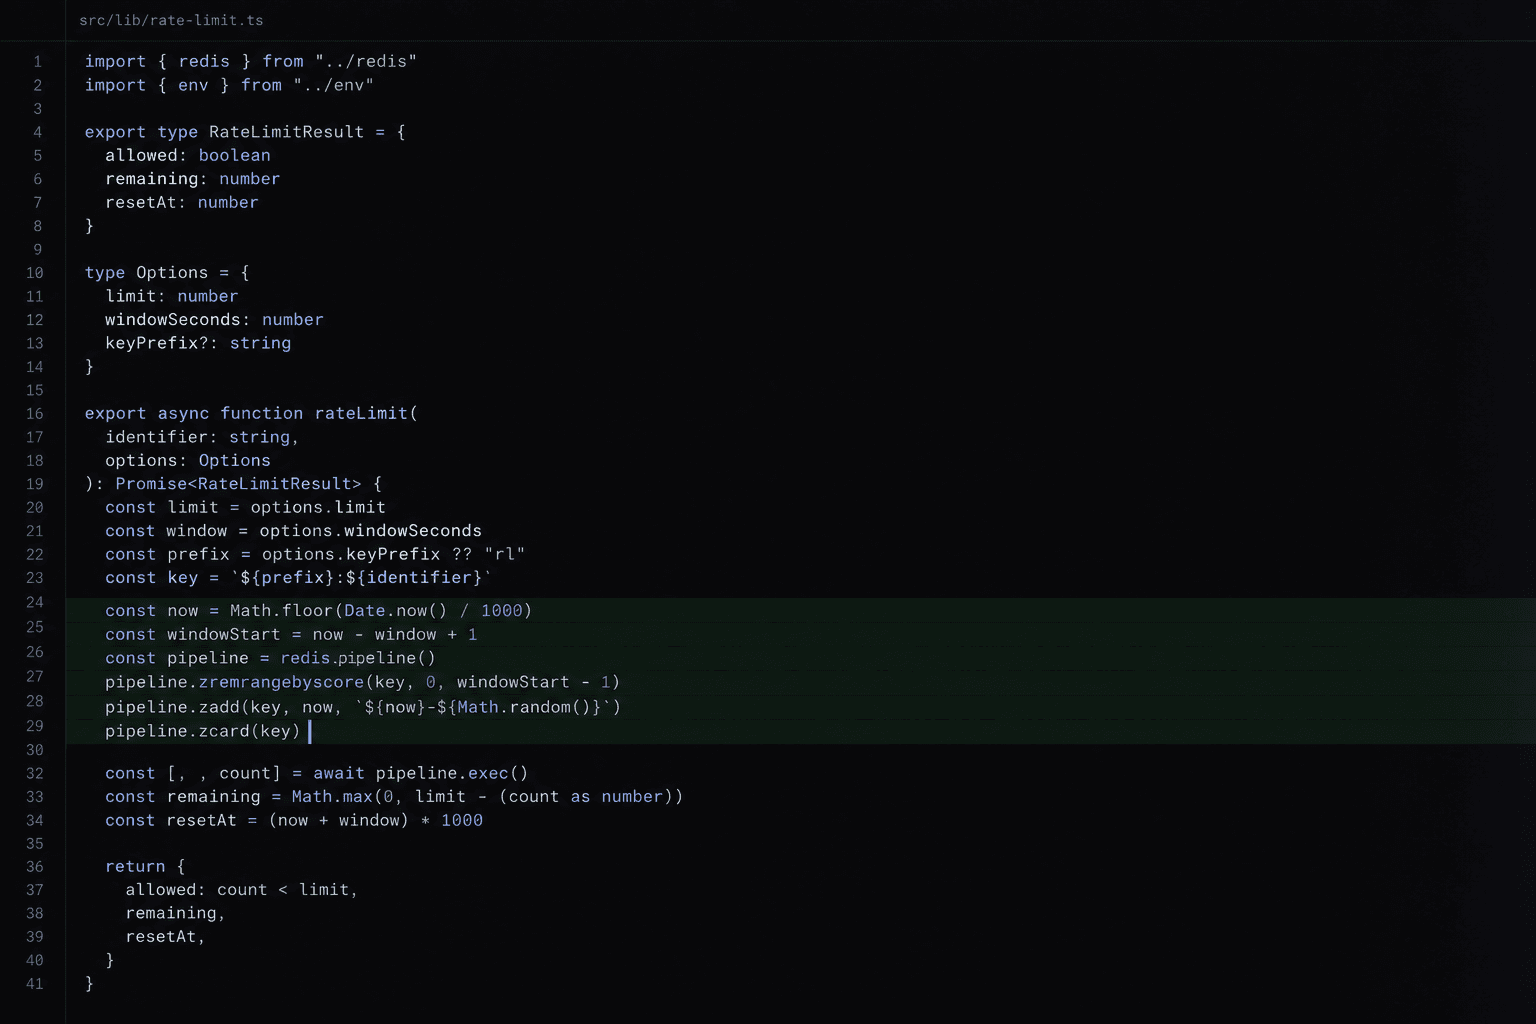This screenshot has width=1536, height=1024.
Task: Place cursor on zremrangebyscore method call
Action: click(281, 682)
